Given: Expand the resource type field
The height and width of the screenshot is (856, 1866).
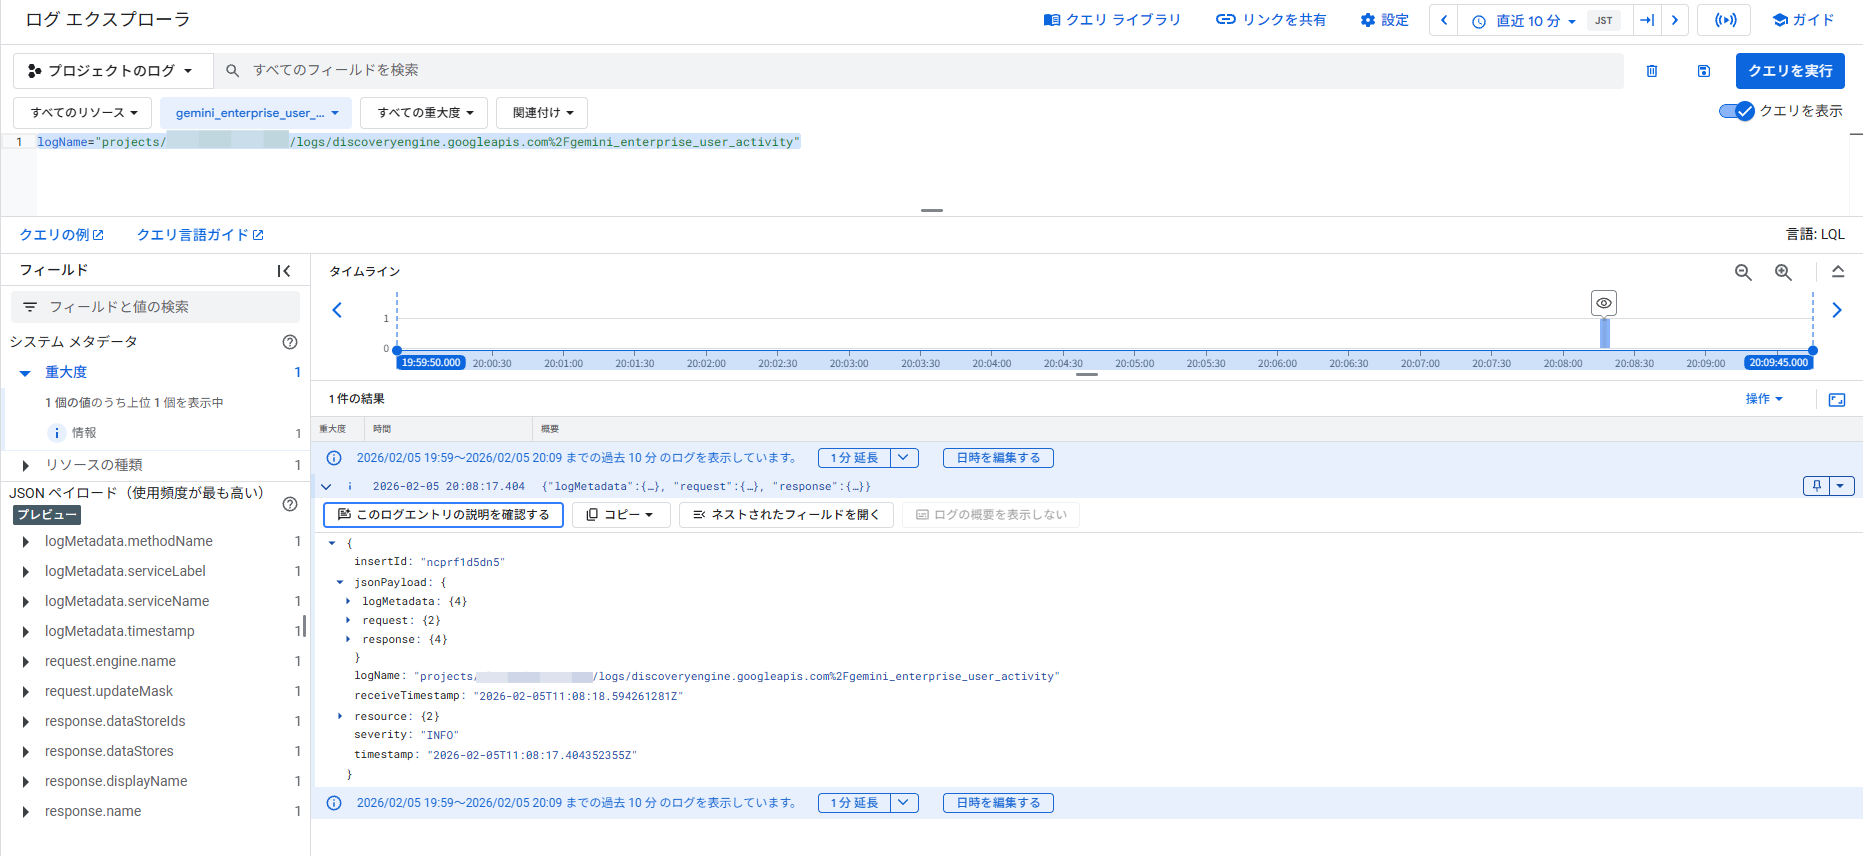Looking at the screenshot, I should point(25,465).
